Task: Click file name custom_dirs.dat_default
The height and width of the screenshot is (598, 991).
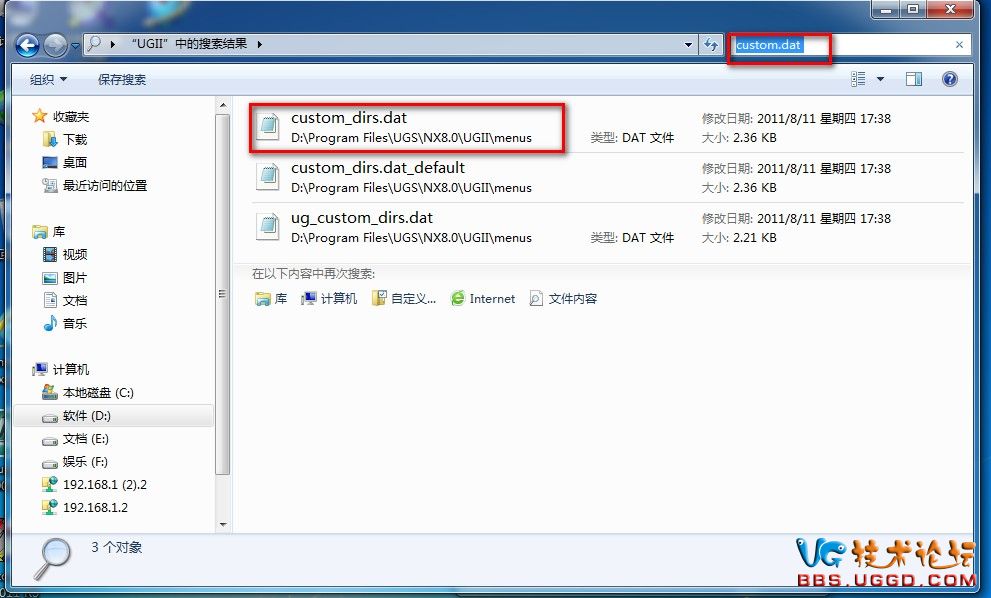Action: click(378, 168)
